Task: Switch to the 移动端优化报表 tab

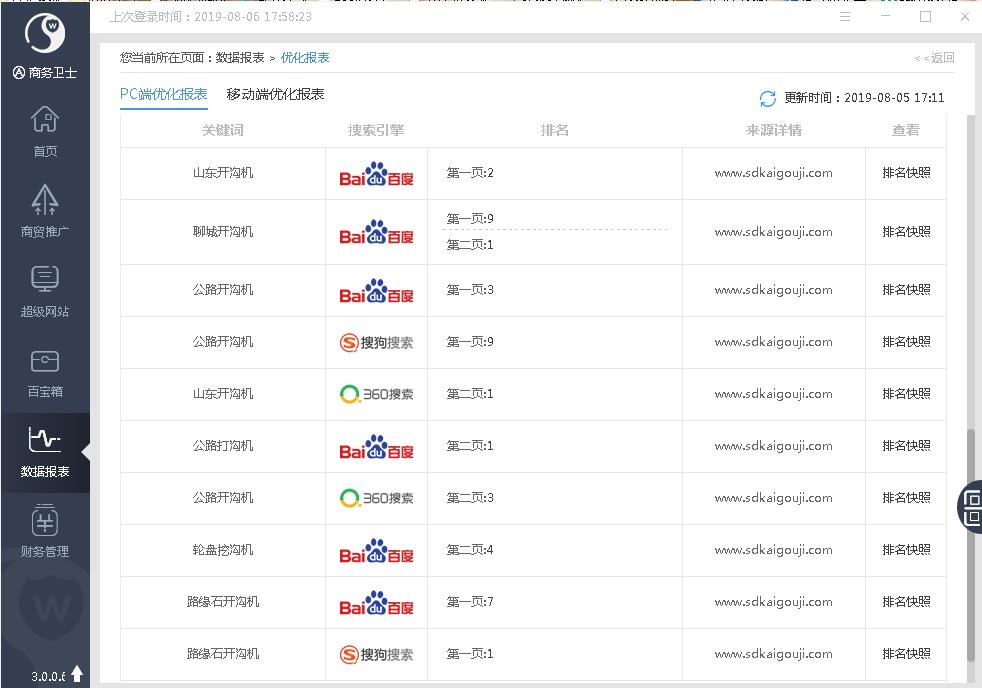Action: coord(275,94)
